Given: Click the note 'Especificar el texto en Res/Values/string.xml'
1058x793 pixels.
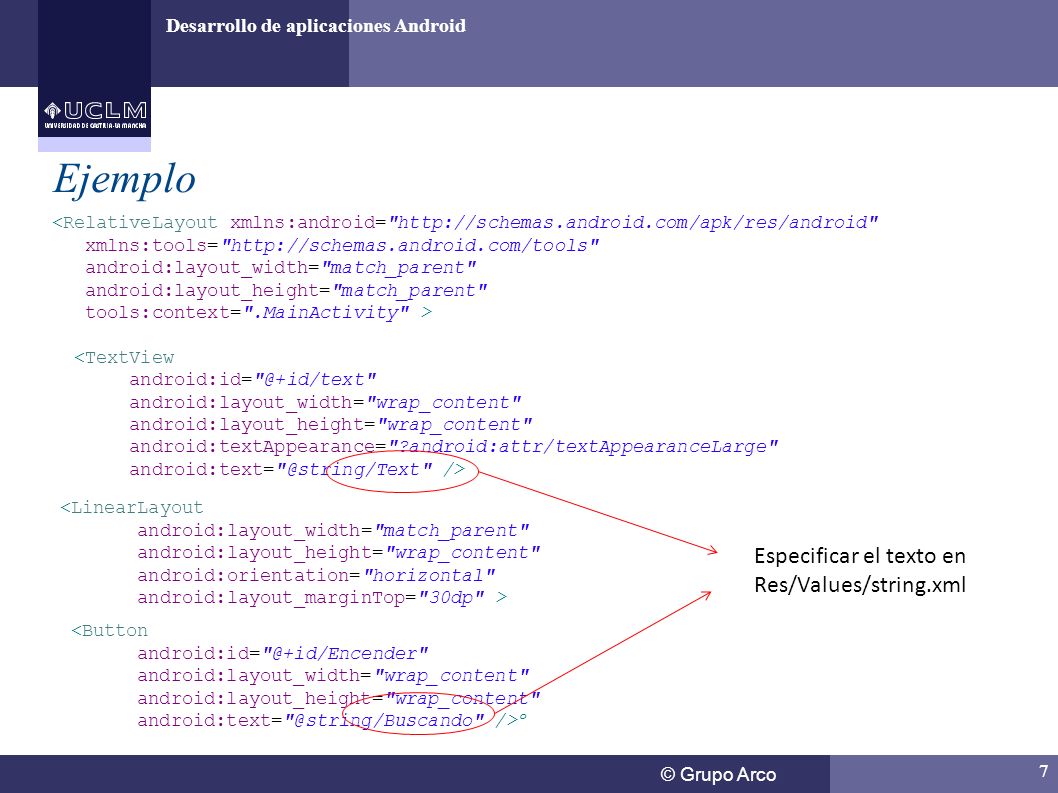Looking at the screenshot, I should coord(860,570).
